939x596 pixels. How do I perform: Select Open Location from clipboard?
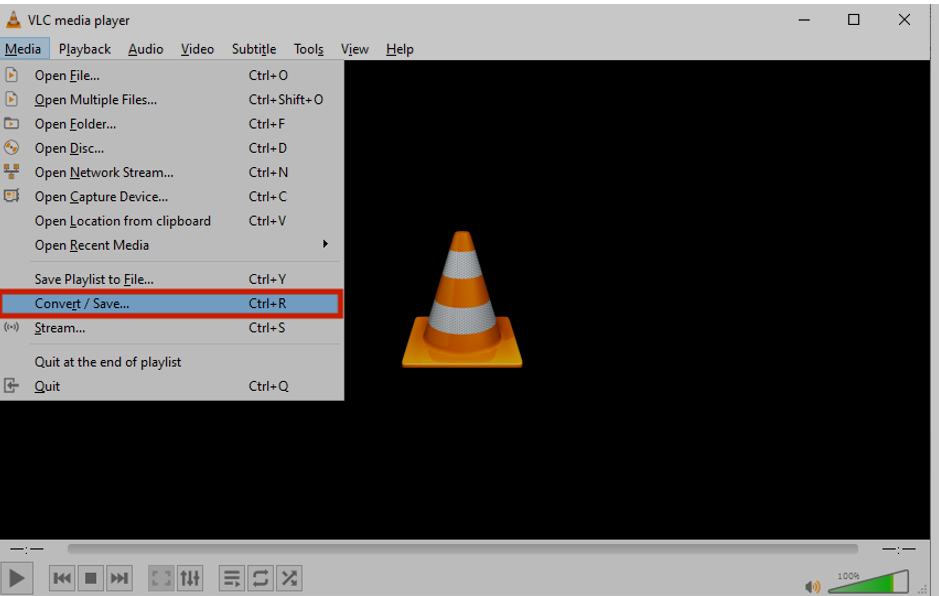172,221
